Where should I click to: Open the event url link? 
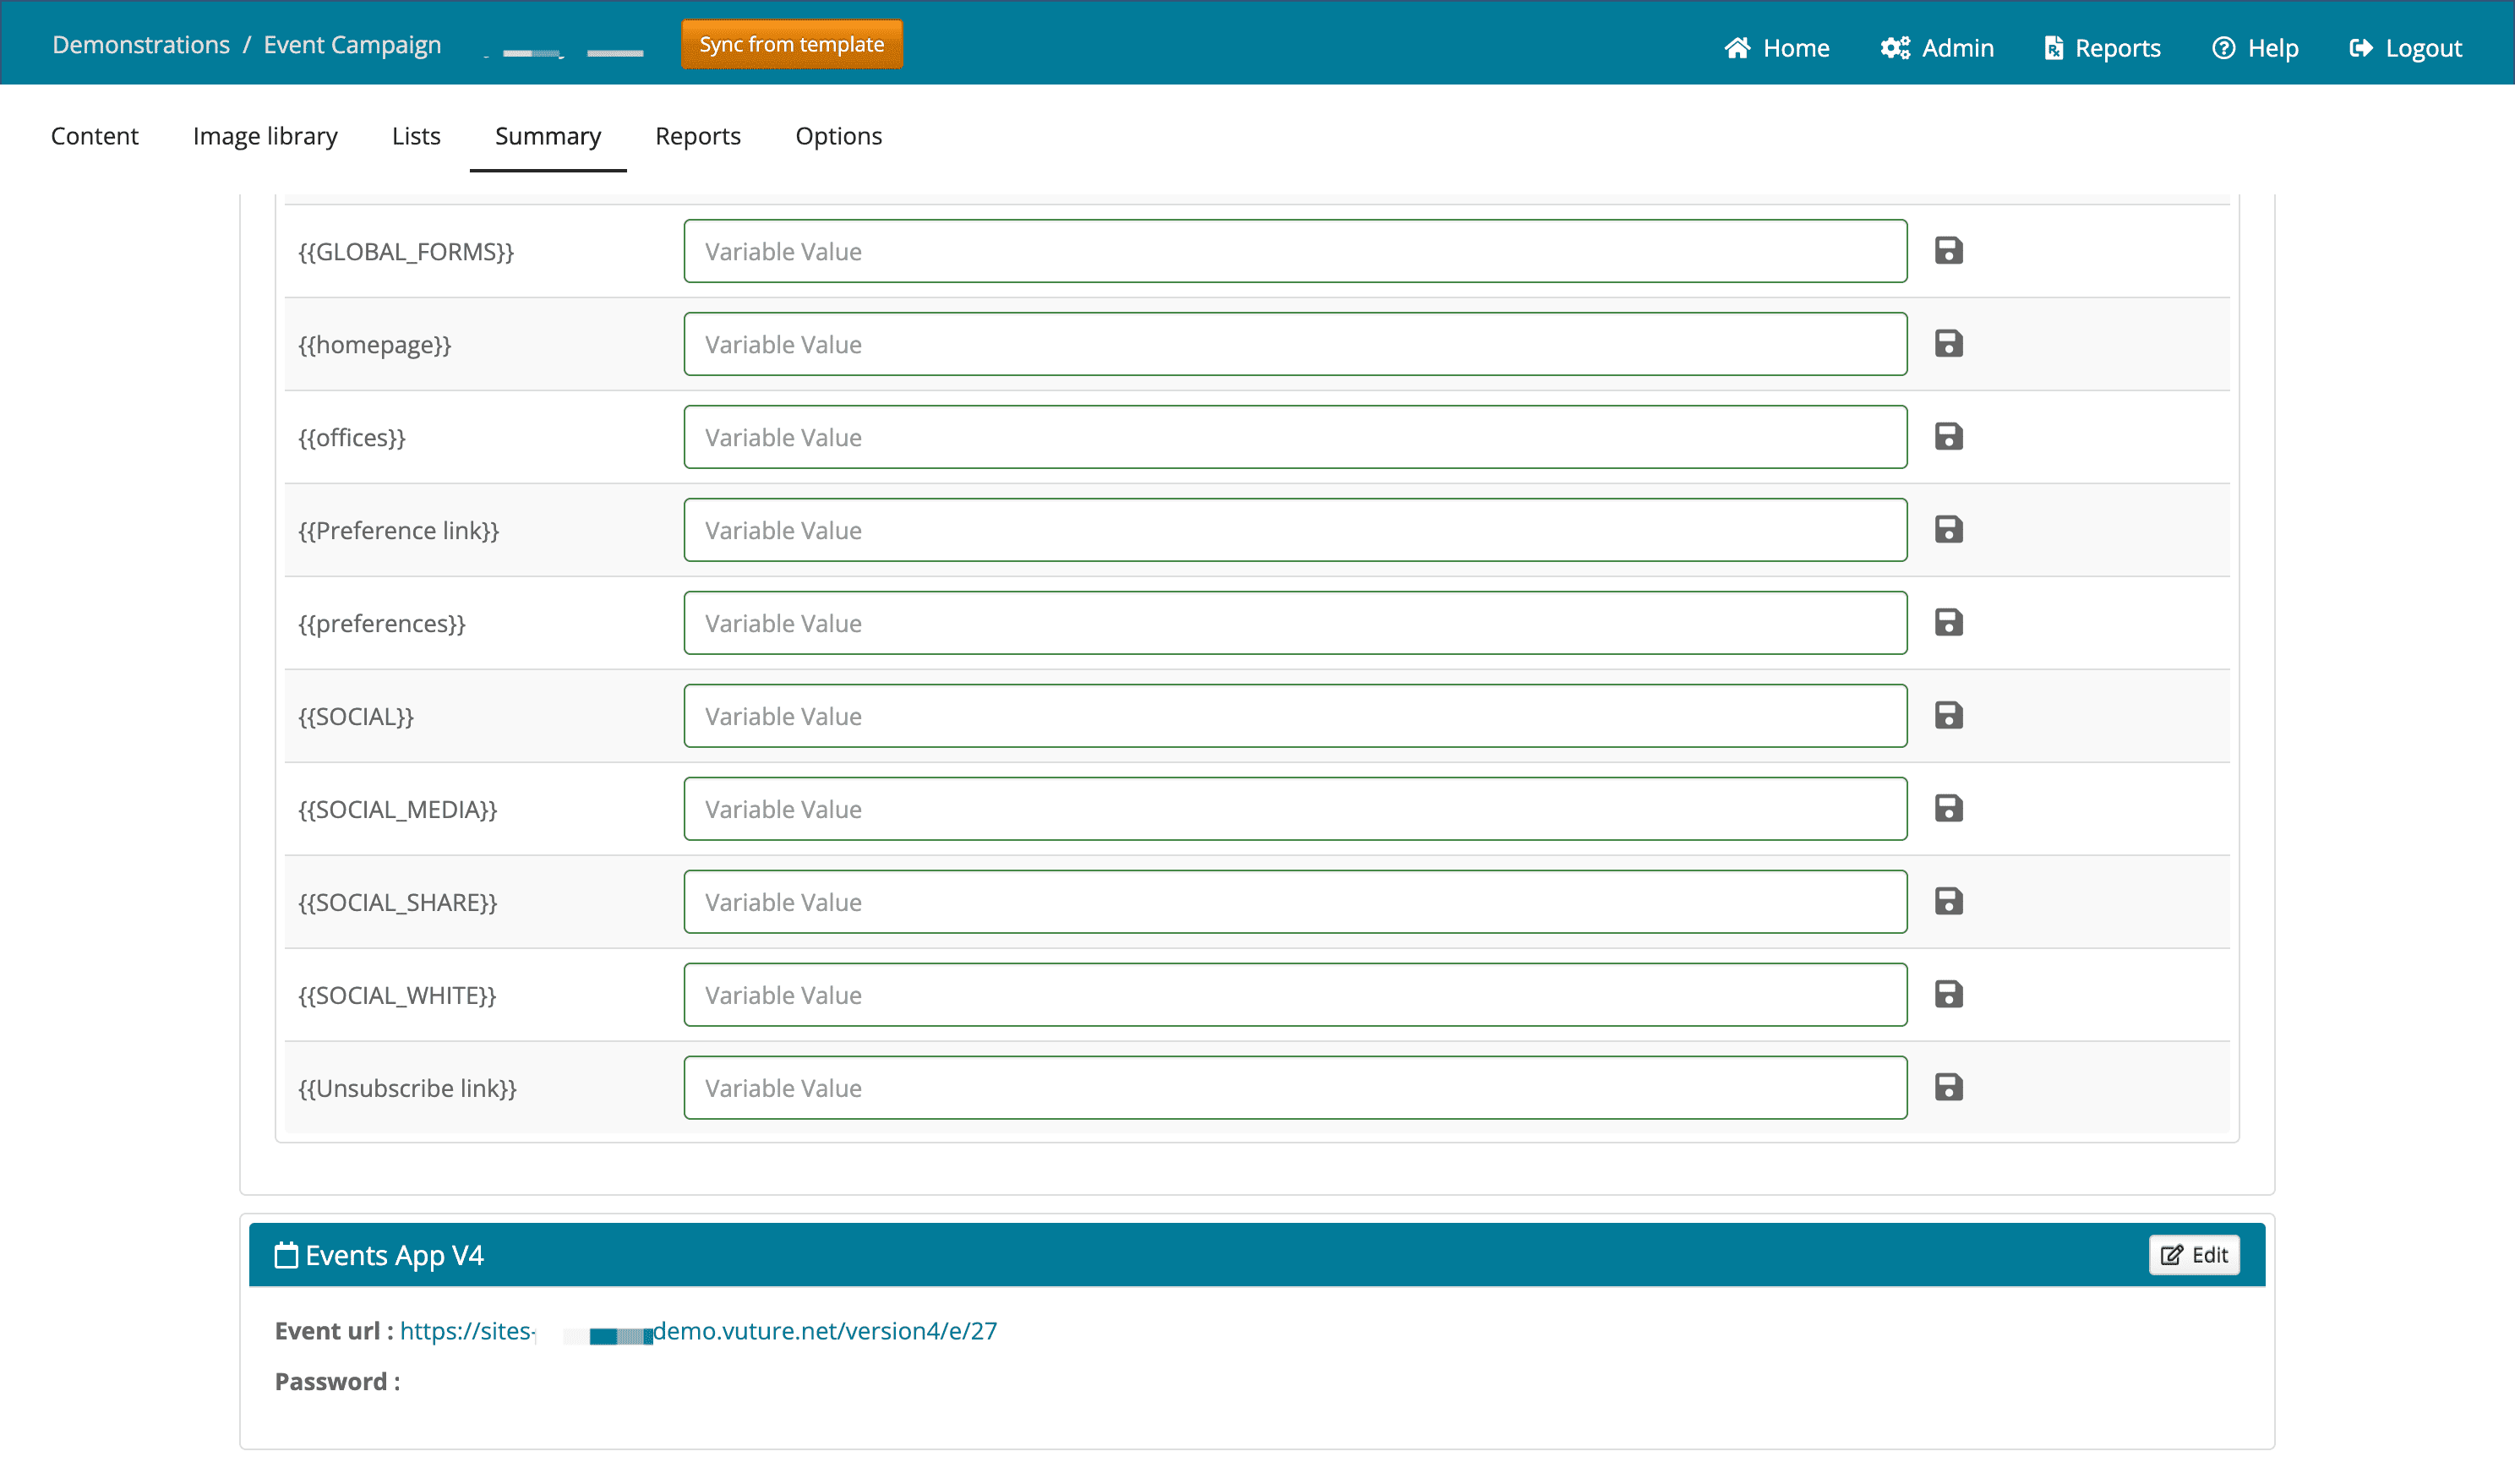pos(698,1332)
